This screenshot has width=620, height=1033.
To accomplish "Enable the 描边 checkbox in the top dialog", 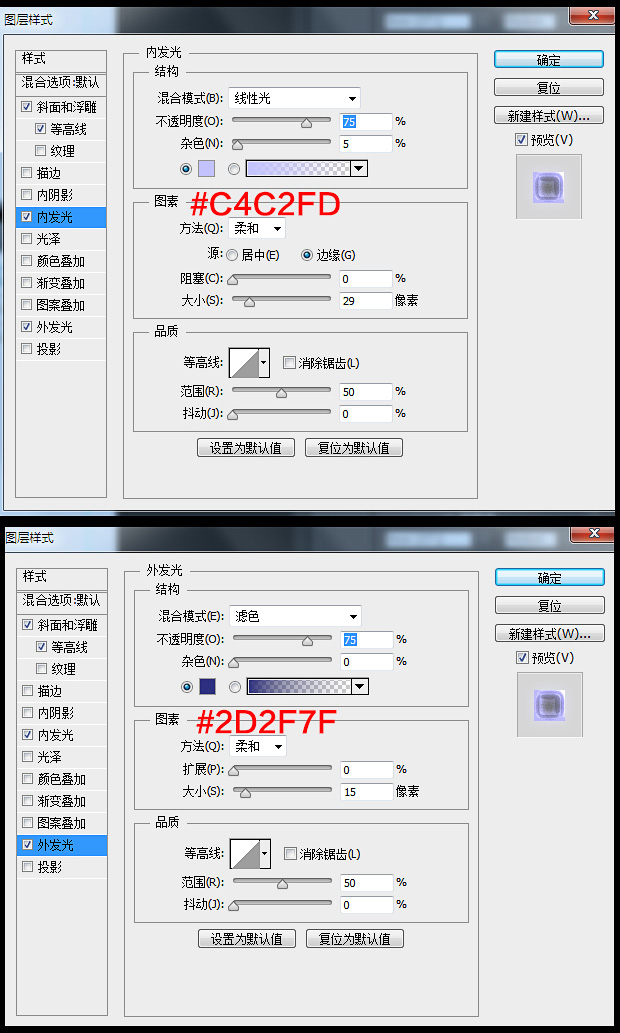I will click(26, 173).
